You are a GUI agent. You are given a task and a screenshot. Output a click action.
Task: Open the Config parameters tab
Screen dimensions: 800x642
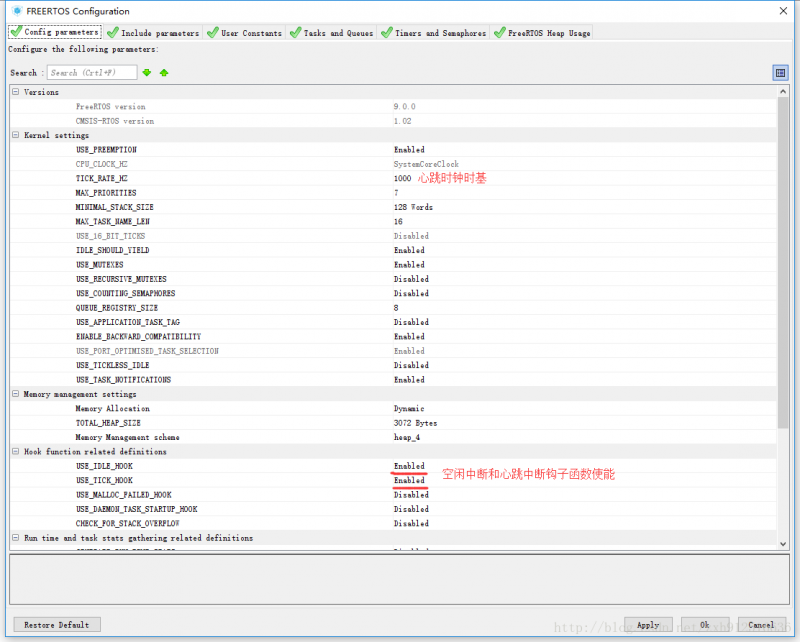pos(55,32)
